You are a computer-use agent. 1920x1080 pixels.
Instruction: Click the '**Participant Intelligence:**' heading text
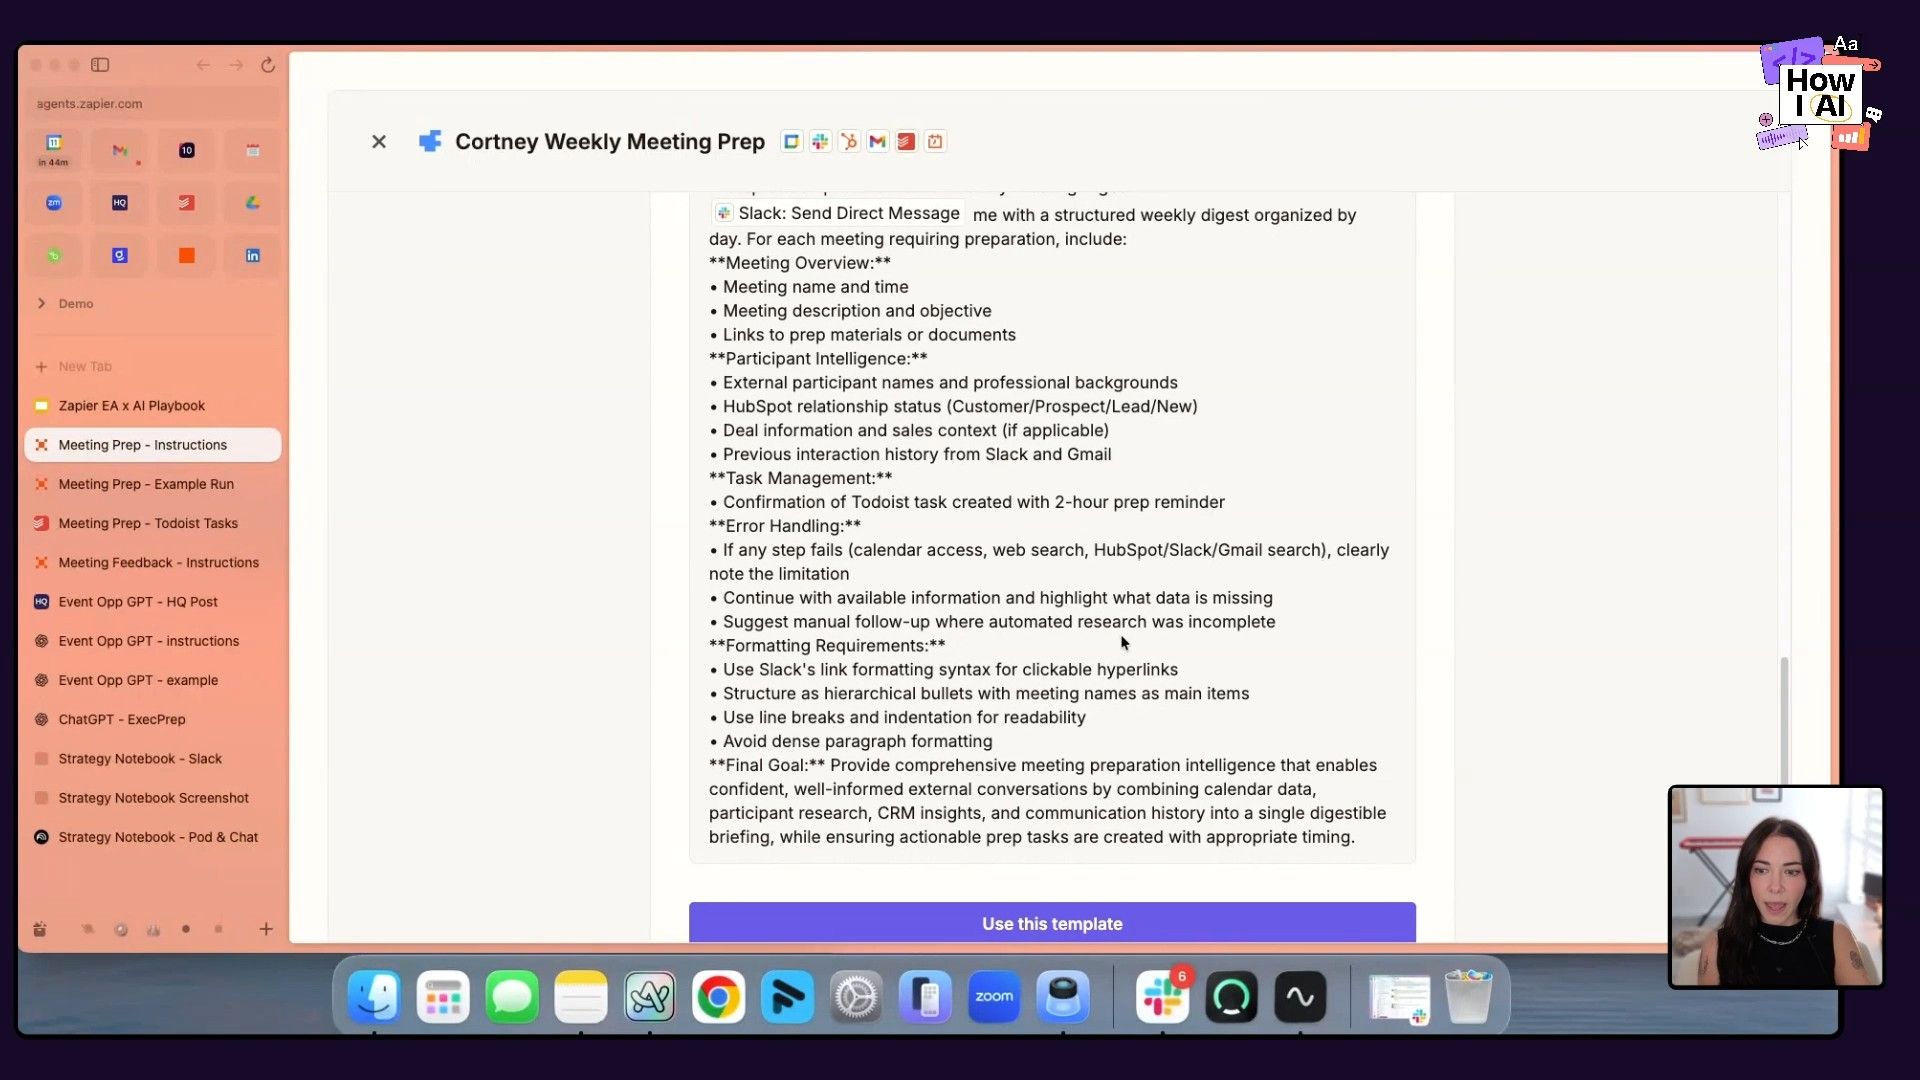point(818,358)
